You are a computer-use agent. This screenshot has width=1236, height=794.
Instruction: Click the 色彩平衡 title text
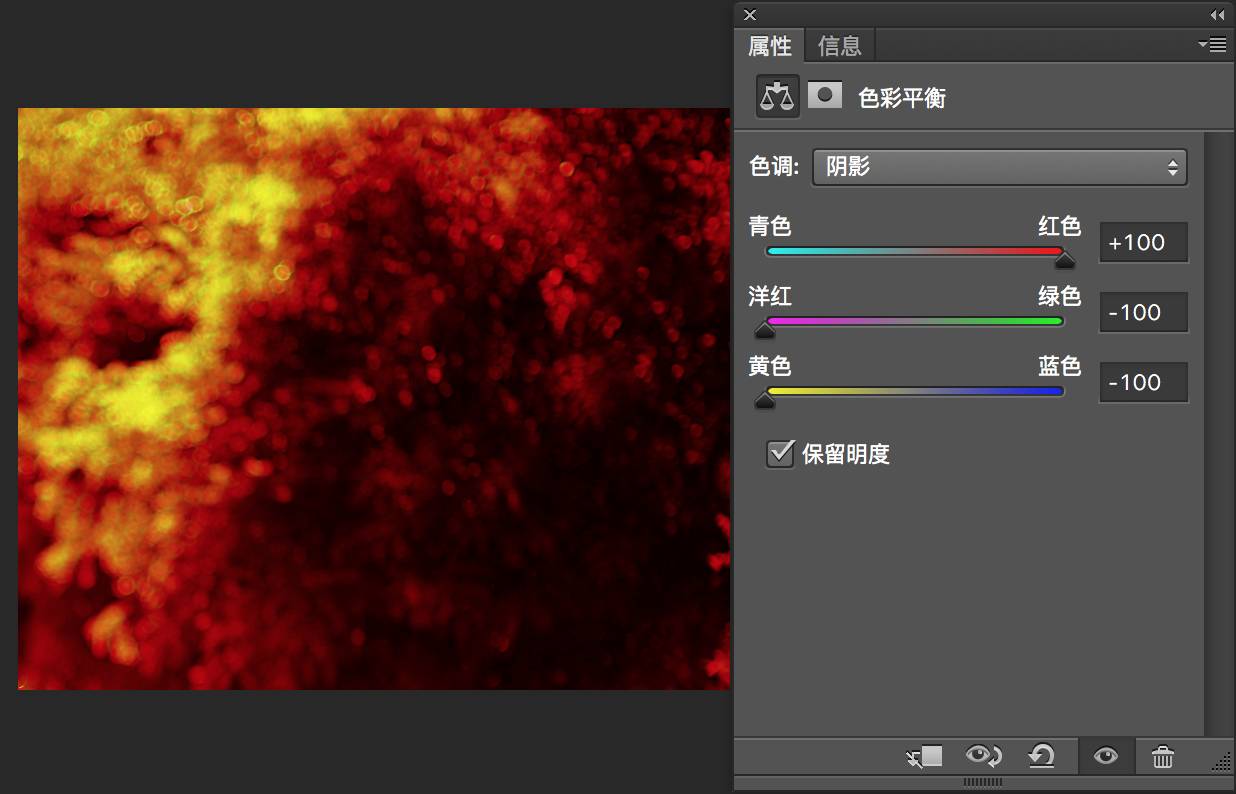(x=902, y=98)
